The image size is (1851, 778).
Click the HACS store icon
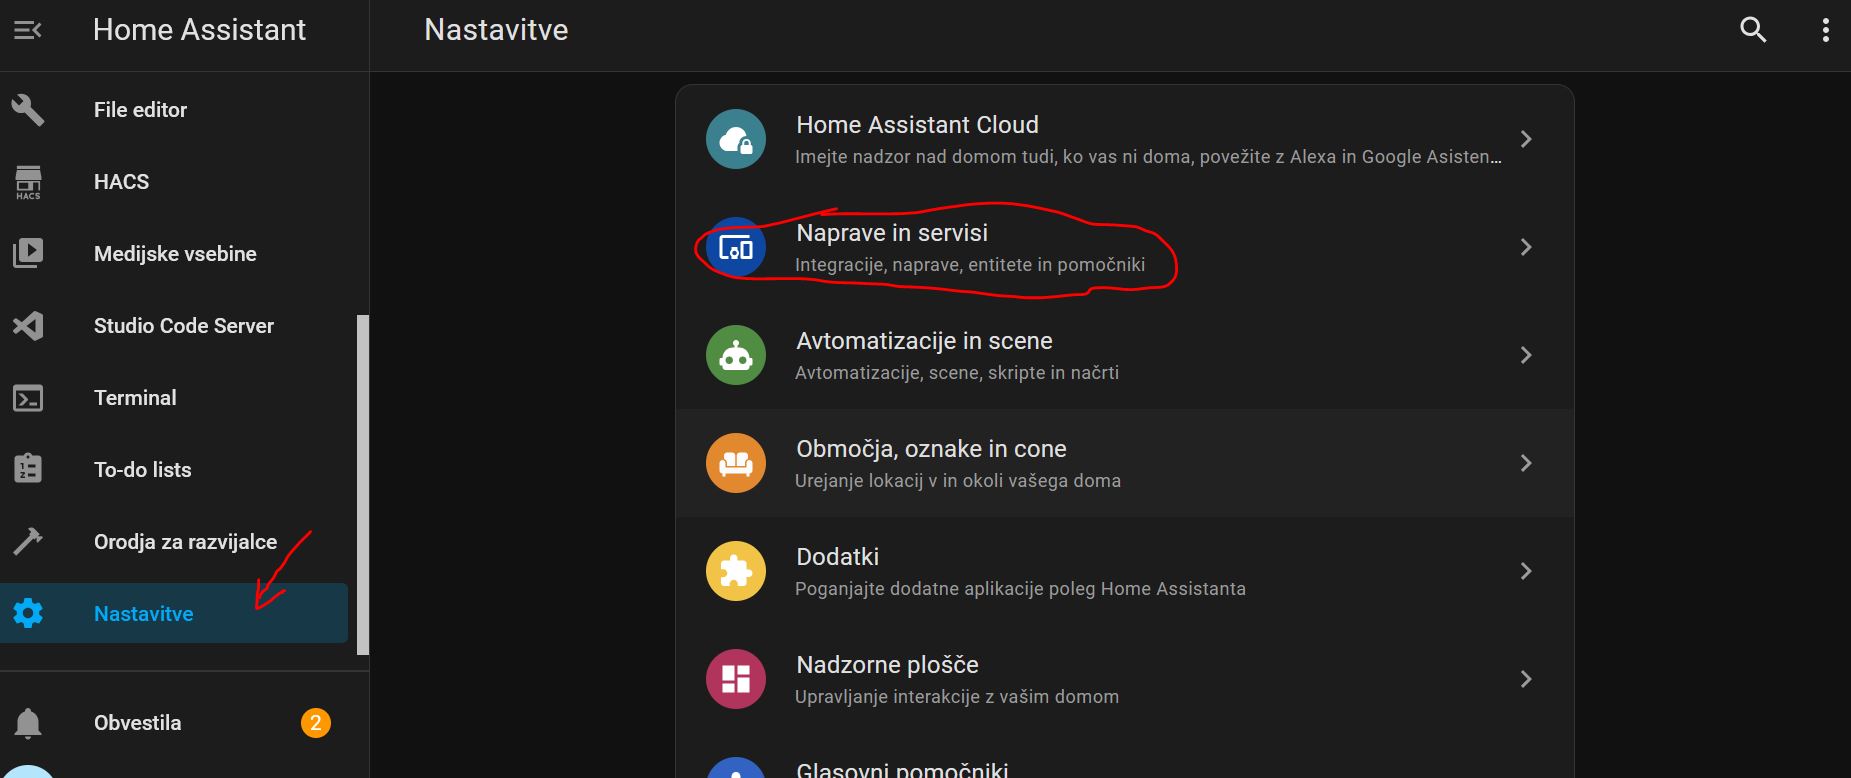[x=28, y=182]
